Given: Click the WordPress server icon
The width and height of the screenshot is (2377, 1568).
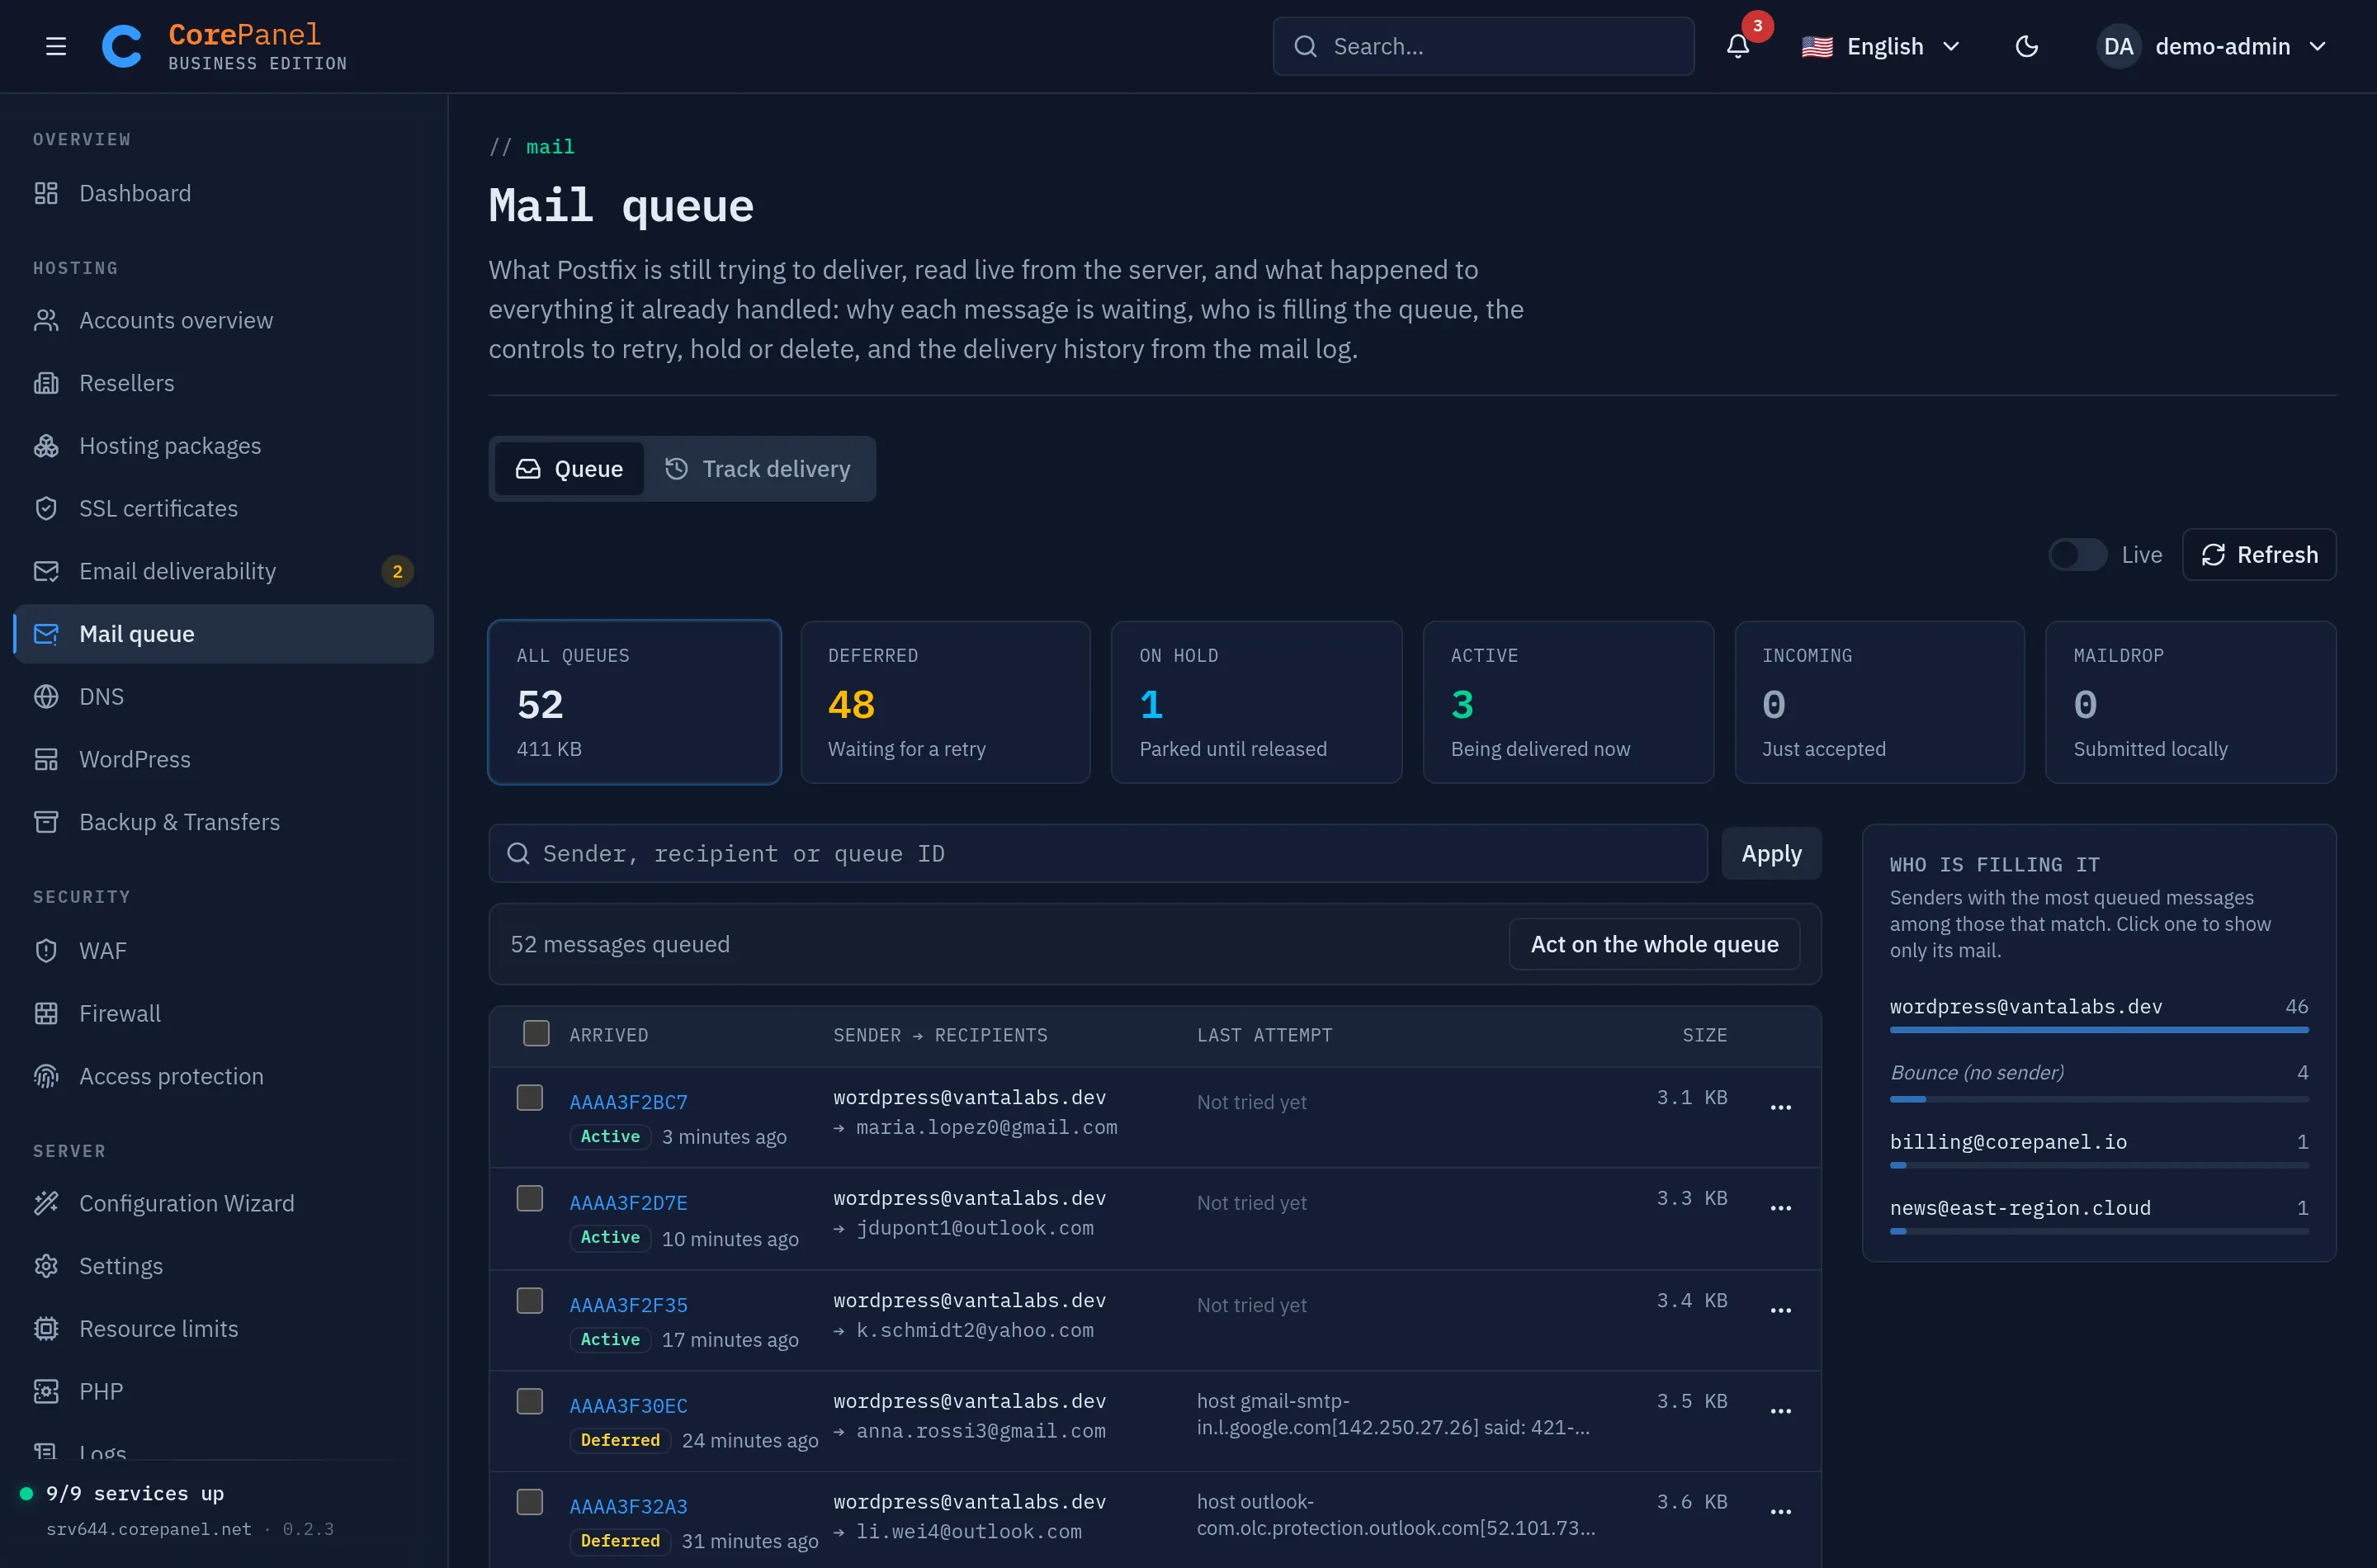Looking at the screenshot, I should pyautogui.click(x=46, y=759).
